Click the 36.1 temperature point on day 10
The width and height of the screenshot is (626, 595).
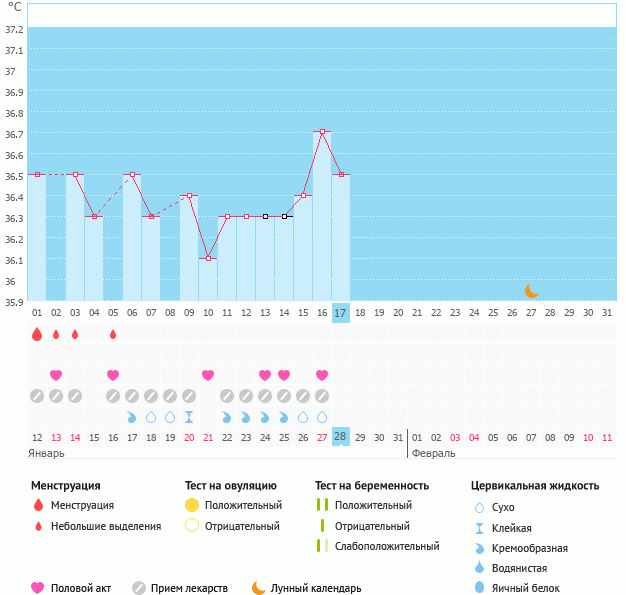(208, 258)
